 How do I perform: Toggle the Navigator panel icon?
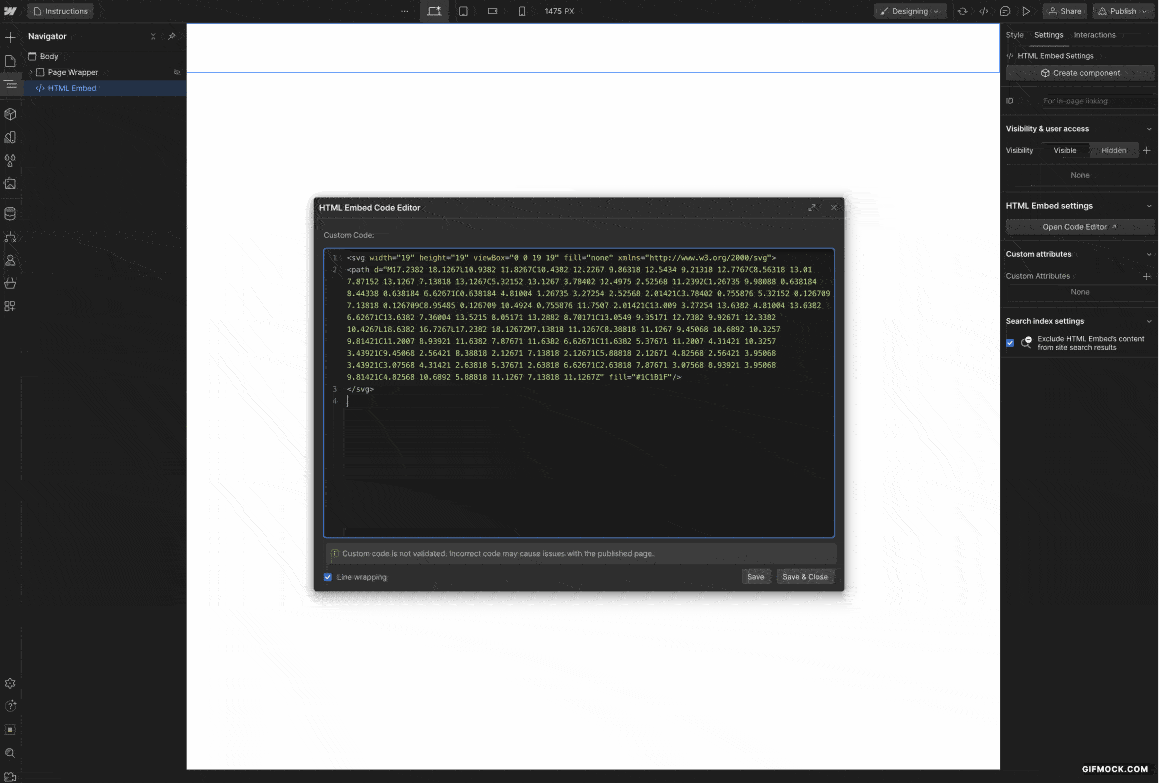click(x=10, y=84)
